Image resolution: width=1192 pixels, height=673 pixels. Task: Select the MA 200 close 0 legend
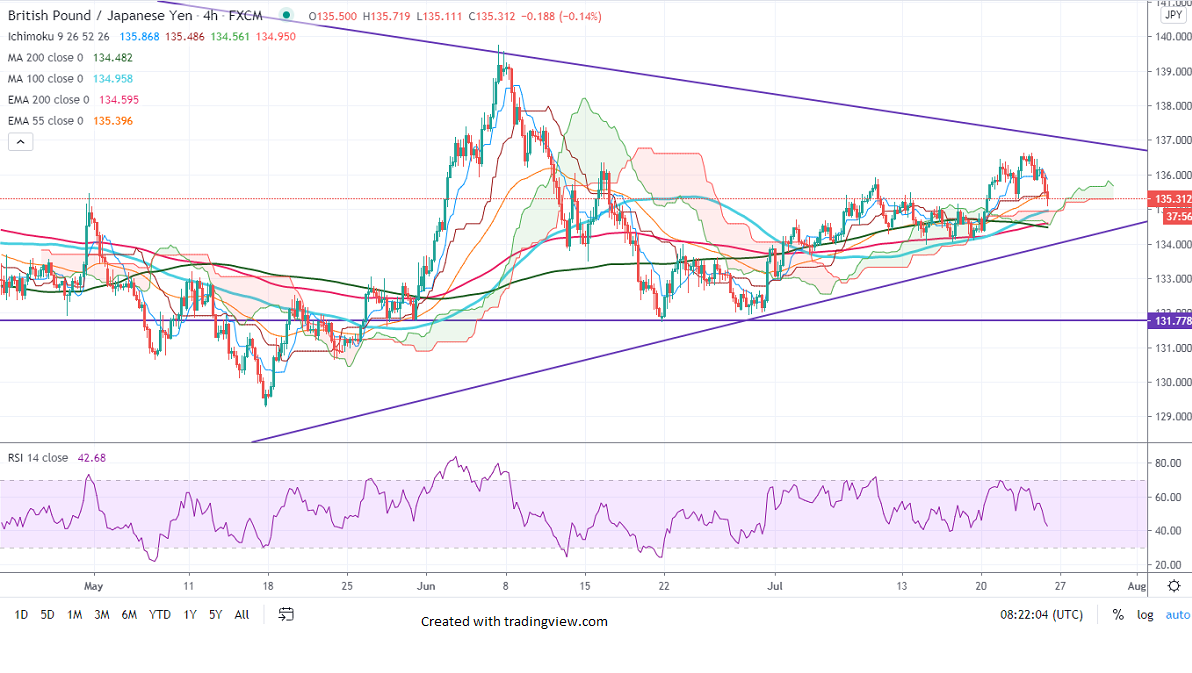[x=46, y=58]
